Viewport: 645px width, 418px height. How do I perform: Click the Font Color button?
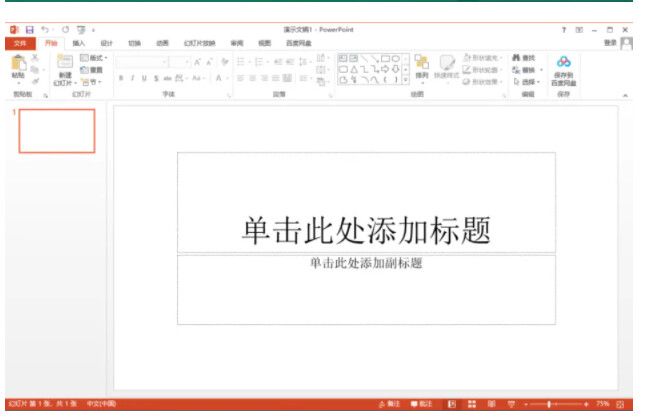[218, 78]
